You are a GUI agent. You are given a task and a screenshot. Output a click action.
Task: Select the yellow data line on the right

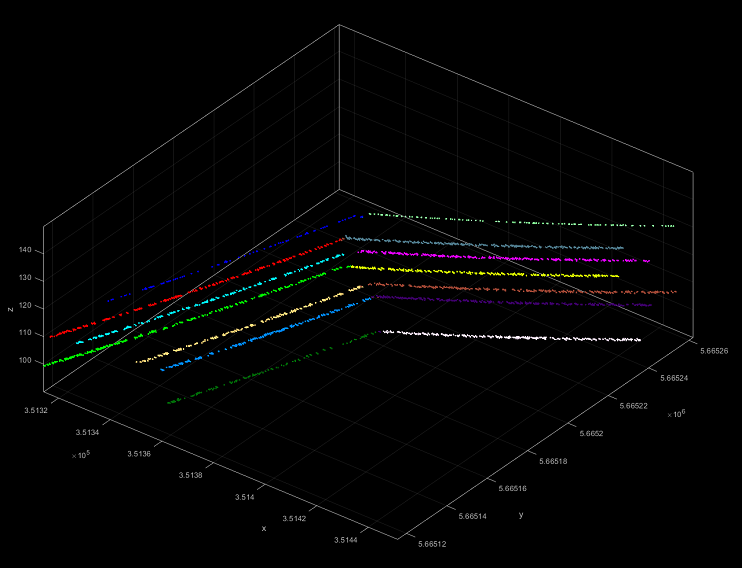click(x=500, y=272)
